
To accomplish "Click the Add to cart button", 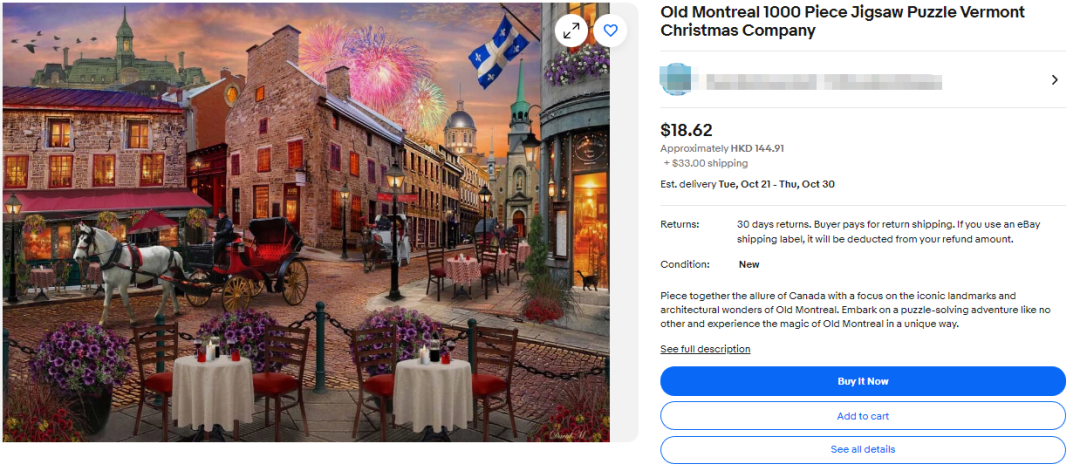I will [862, 416].
